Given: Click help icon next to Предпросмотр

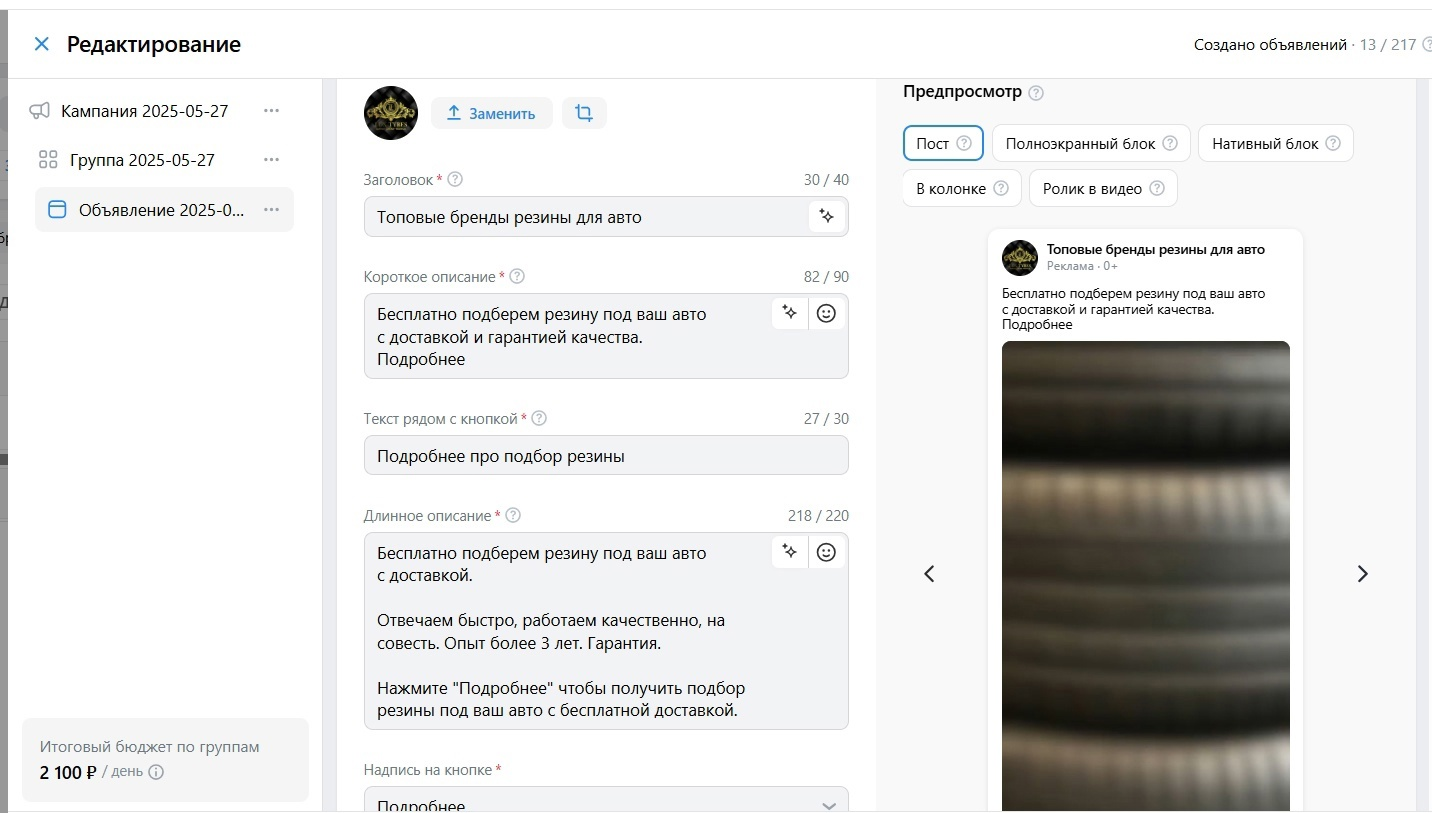Looking at the screenshot, I should (x=1036, y=93).
